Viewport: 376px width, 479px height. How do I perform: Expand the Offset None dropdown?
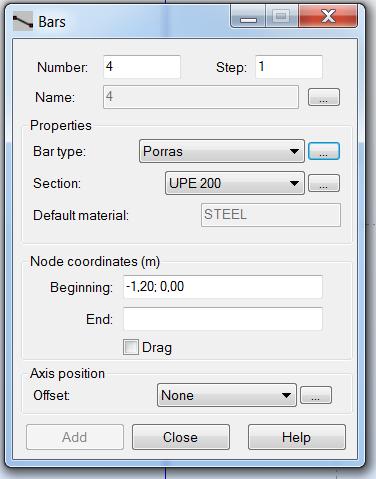tap(227, 395)
